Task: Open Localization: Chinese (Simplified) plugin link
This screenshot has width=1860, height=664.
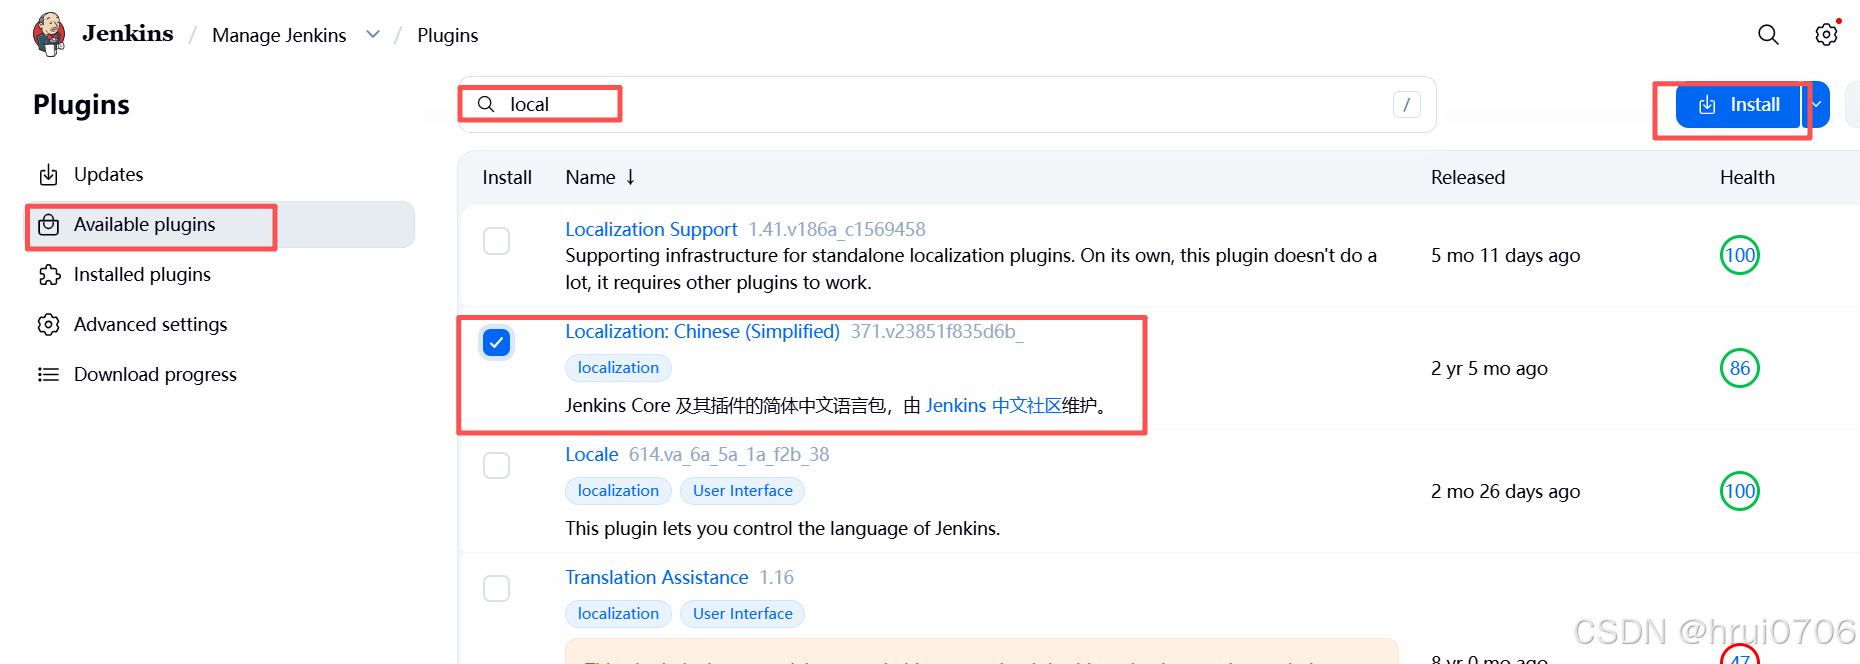Action: pyautogui.click(x=702, y=331)
